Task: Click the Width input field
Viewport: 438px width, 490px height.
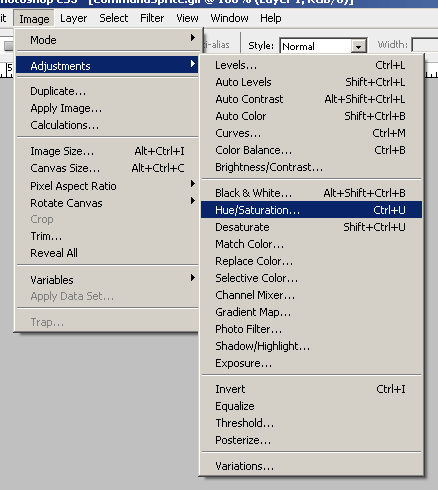Action: [425, 46]
